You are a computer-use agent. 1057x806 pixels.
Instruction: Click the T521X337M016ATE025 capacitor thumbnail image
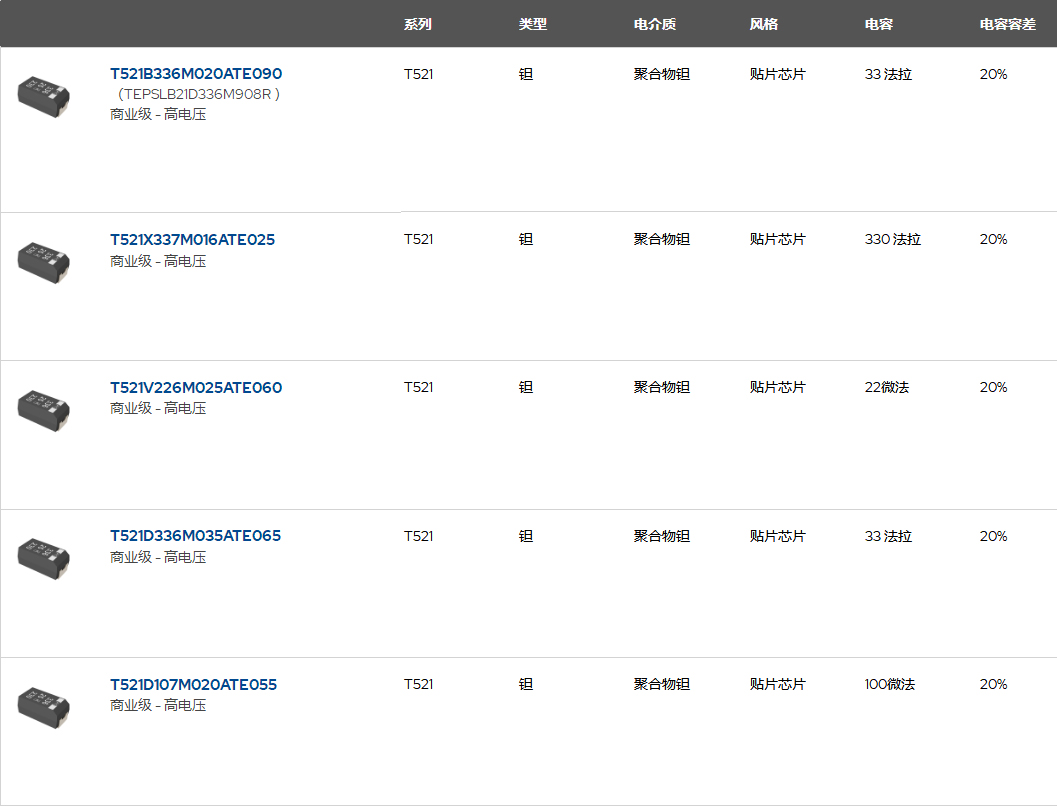coord(43,259)
